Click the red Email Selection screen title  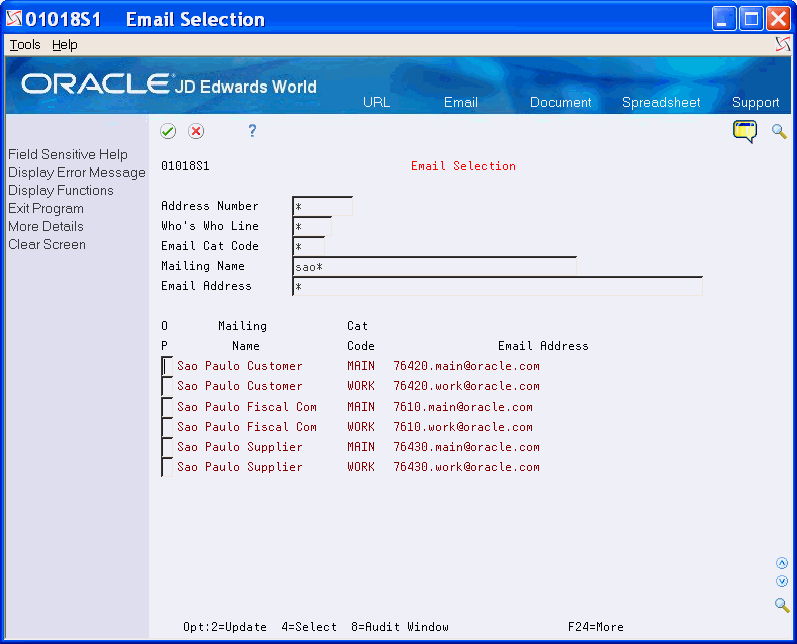click(463, 166)
